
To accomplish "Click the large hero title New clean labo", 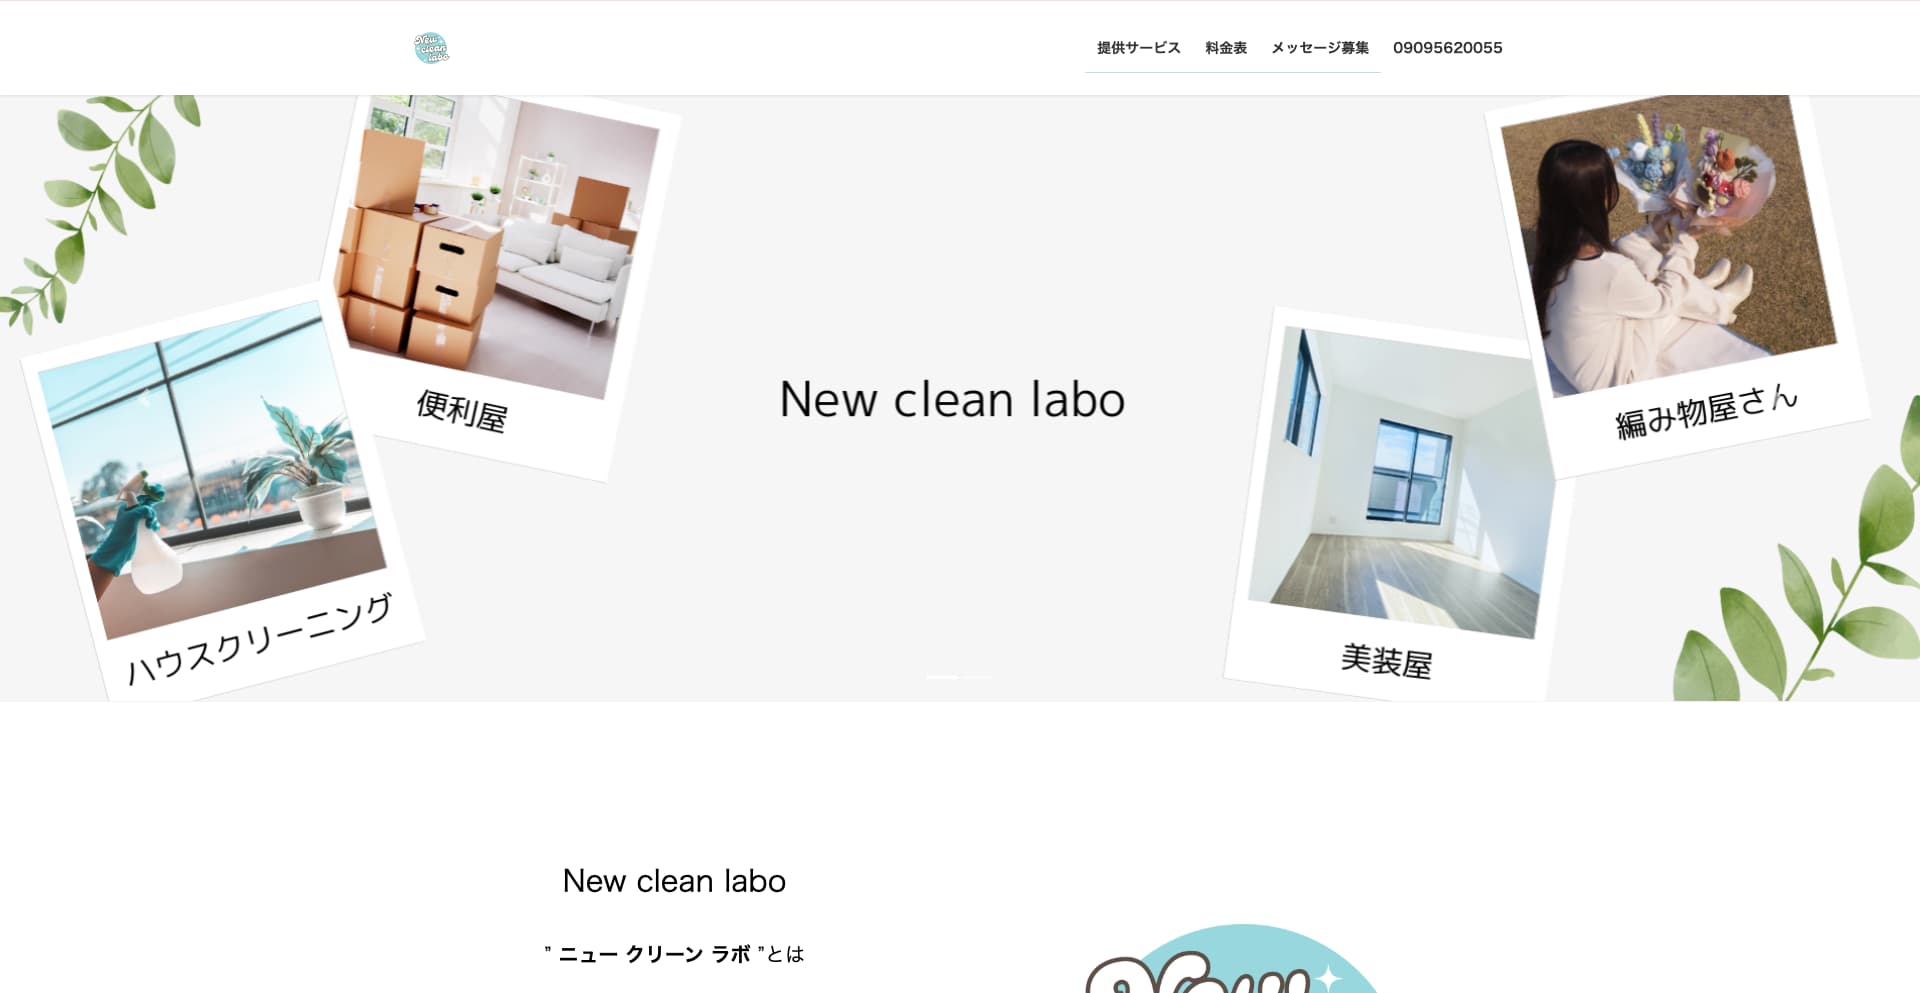I will pos(952,400).
